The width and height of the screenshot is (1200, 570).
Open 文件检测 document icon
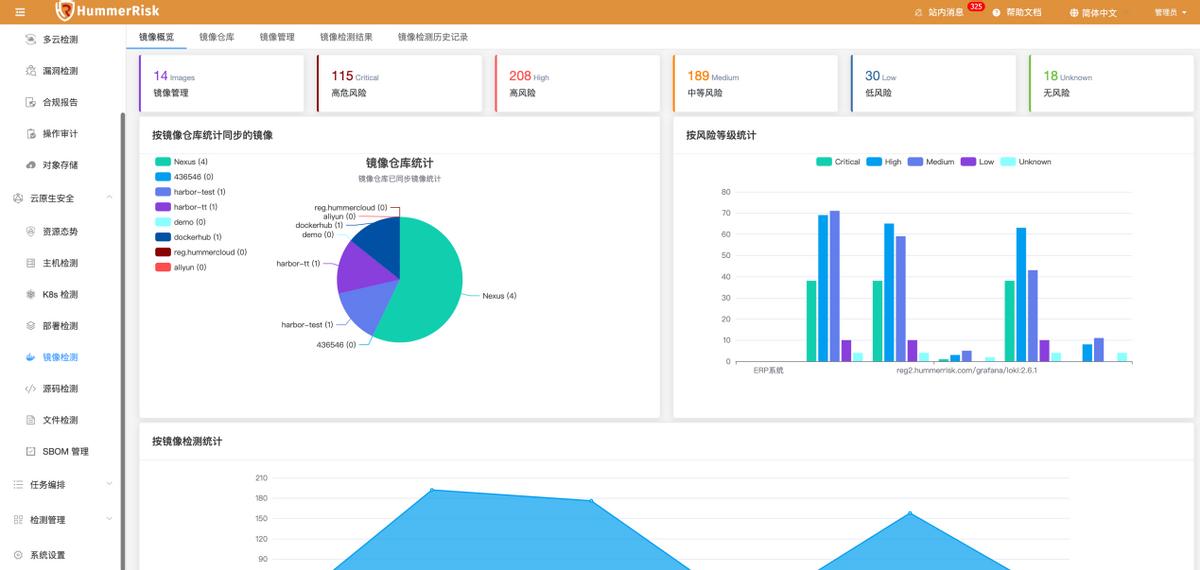pyautogui.click(x=31, y=420)
